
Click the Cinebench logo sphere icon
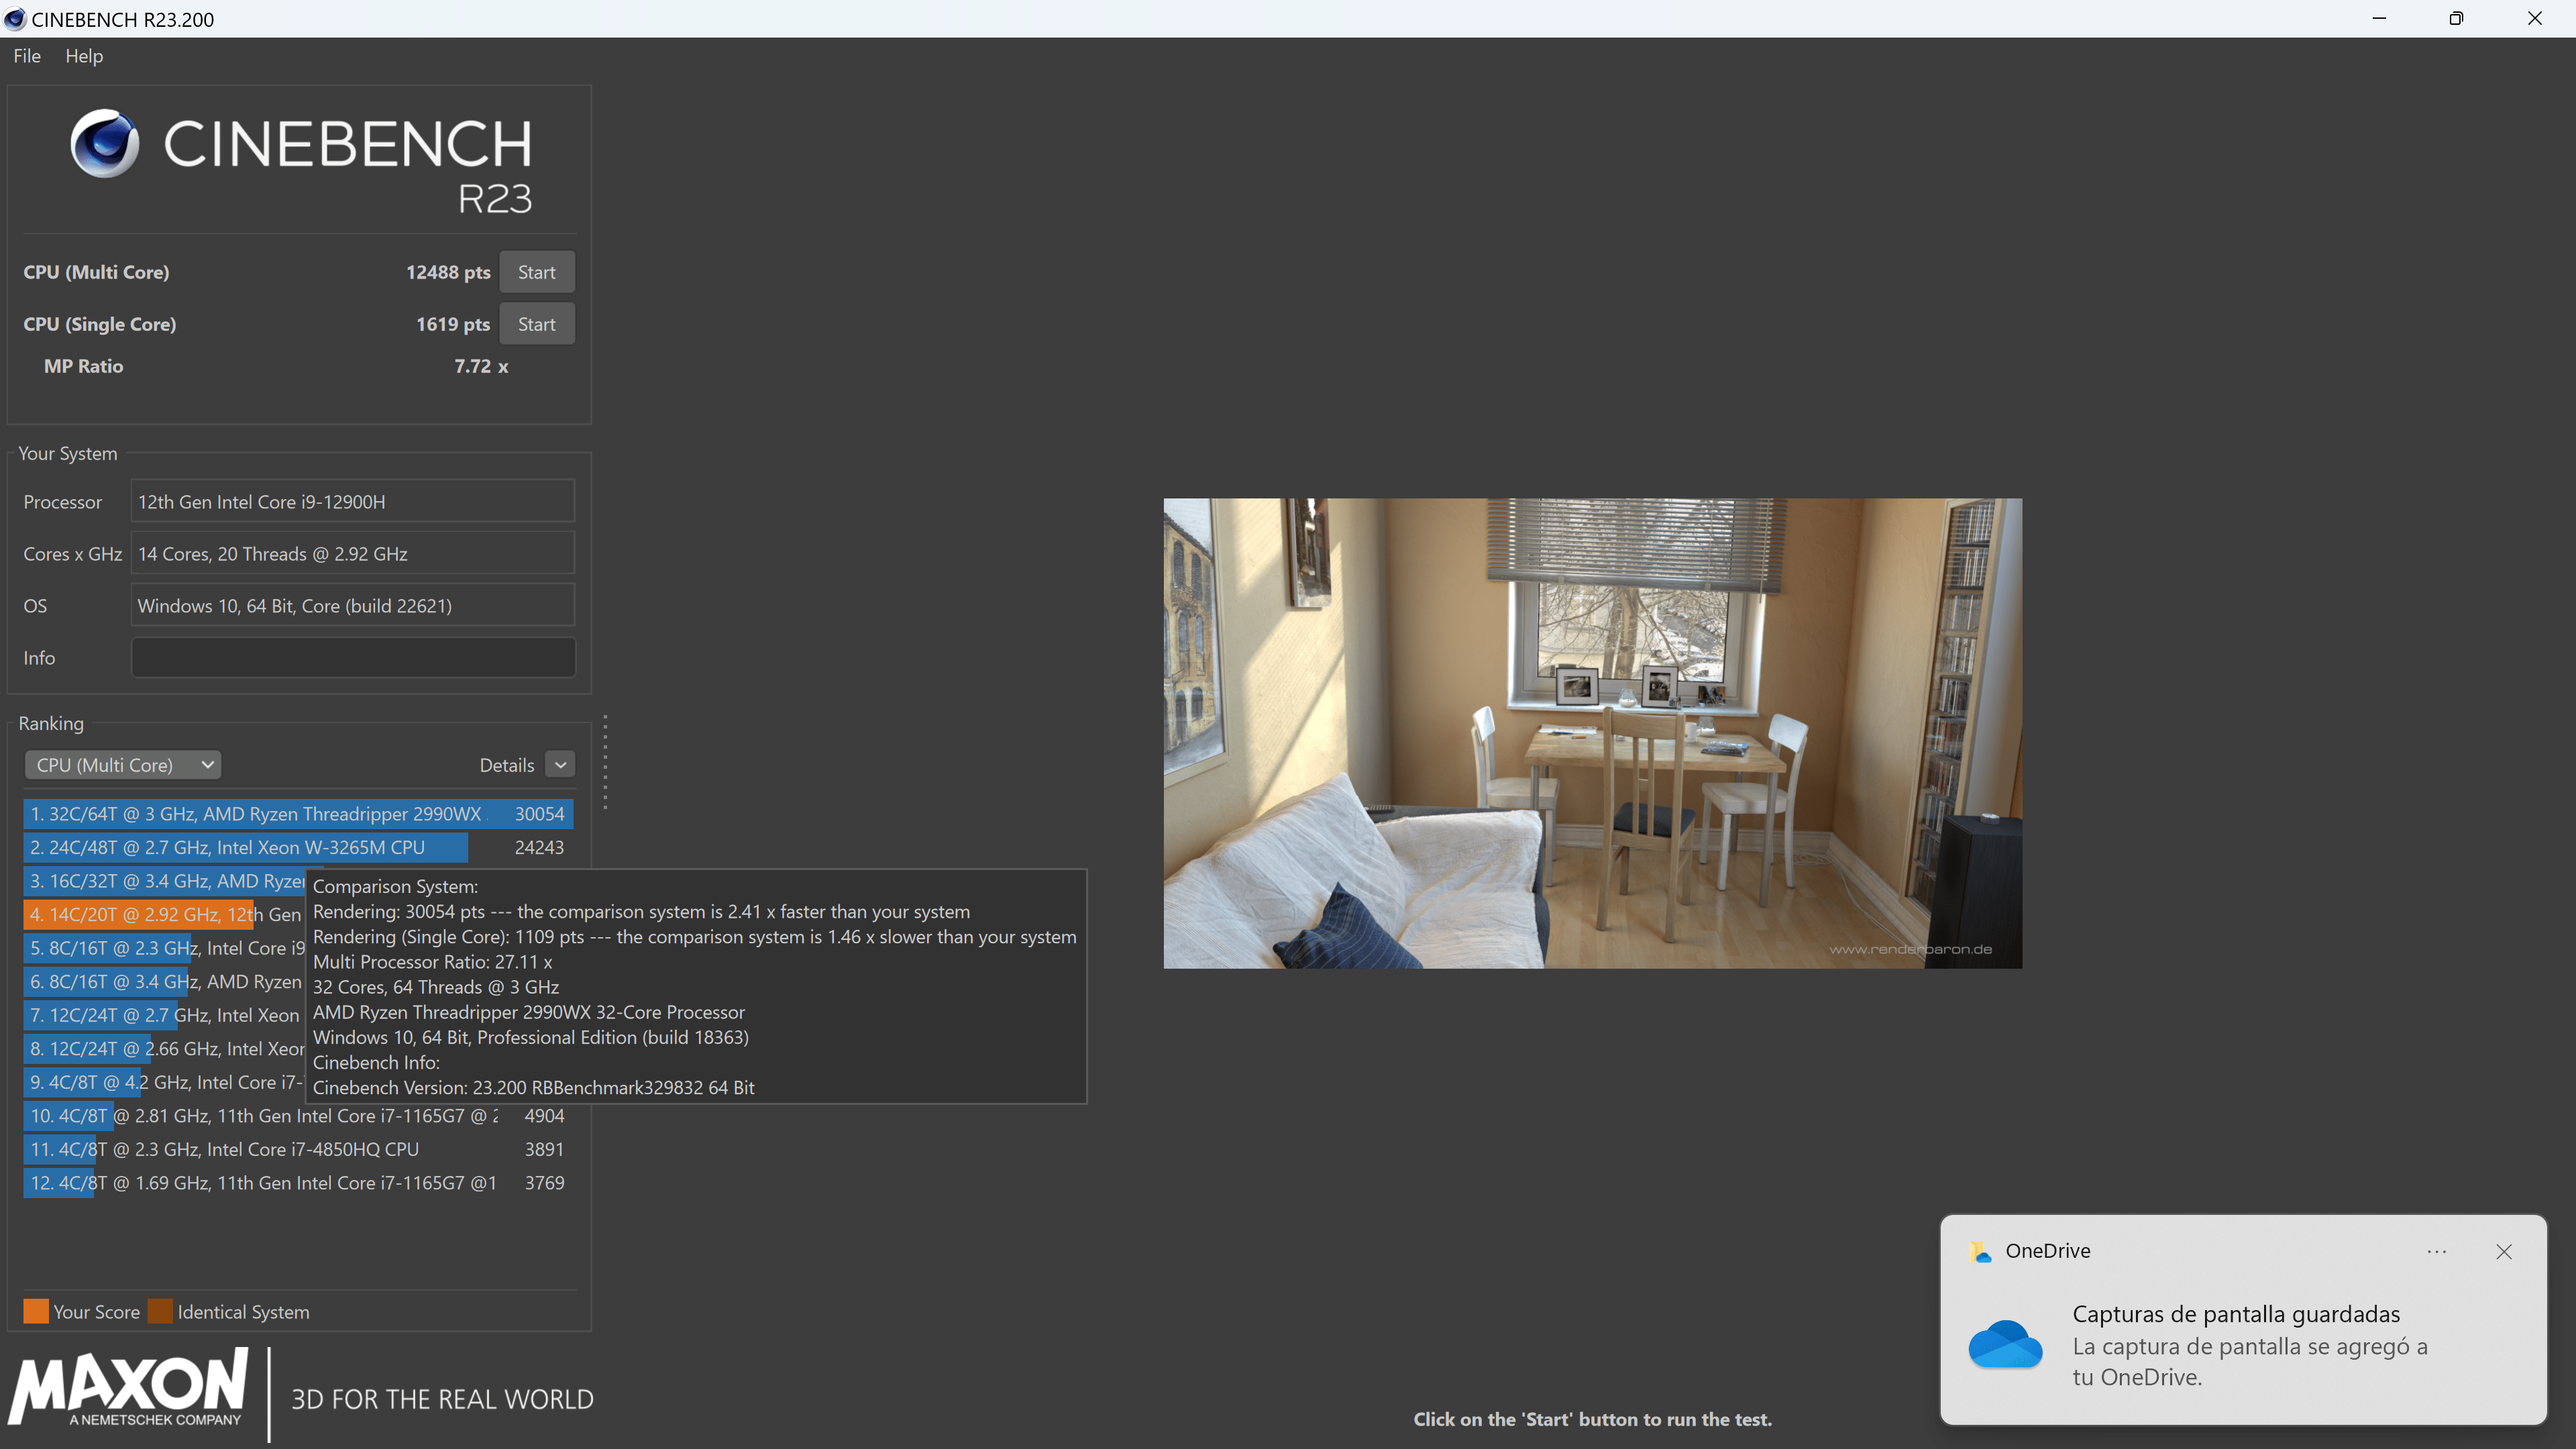(x=104, y=143)
